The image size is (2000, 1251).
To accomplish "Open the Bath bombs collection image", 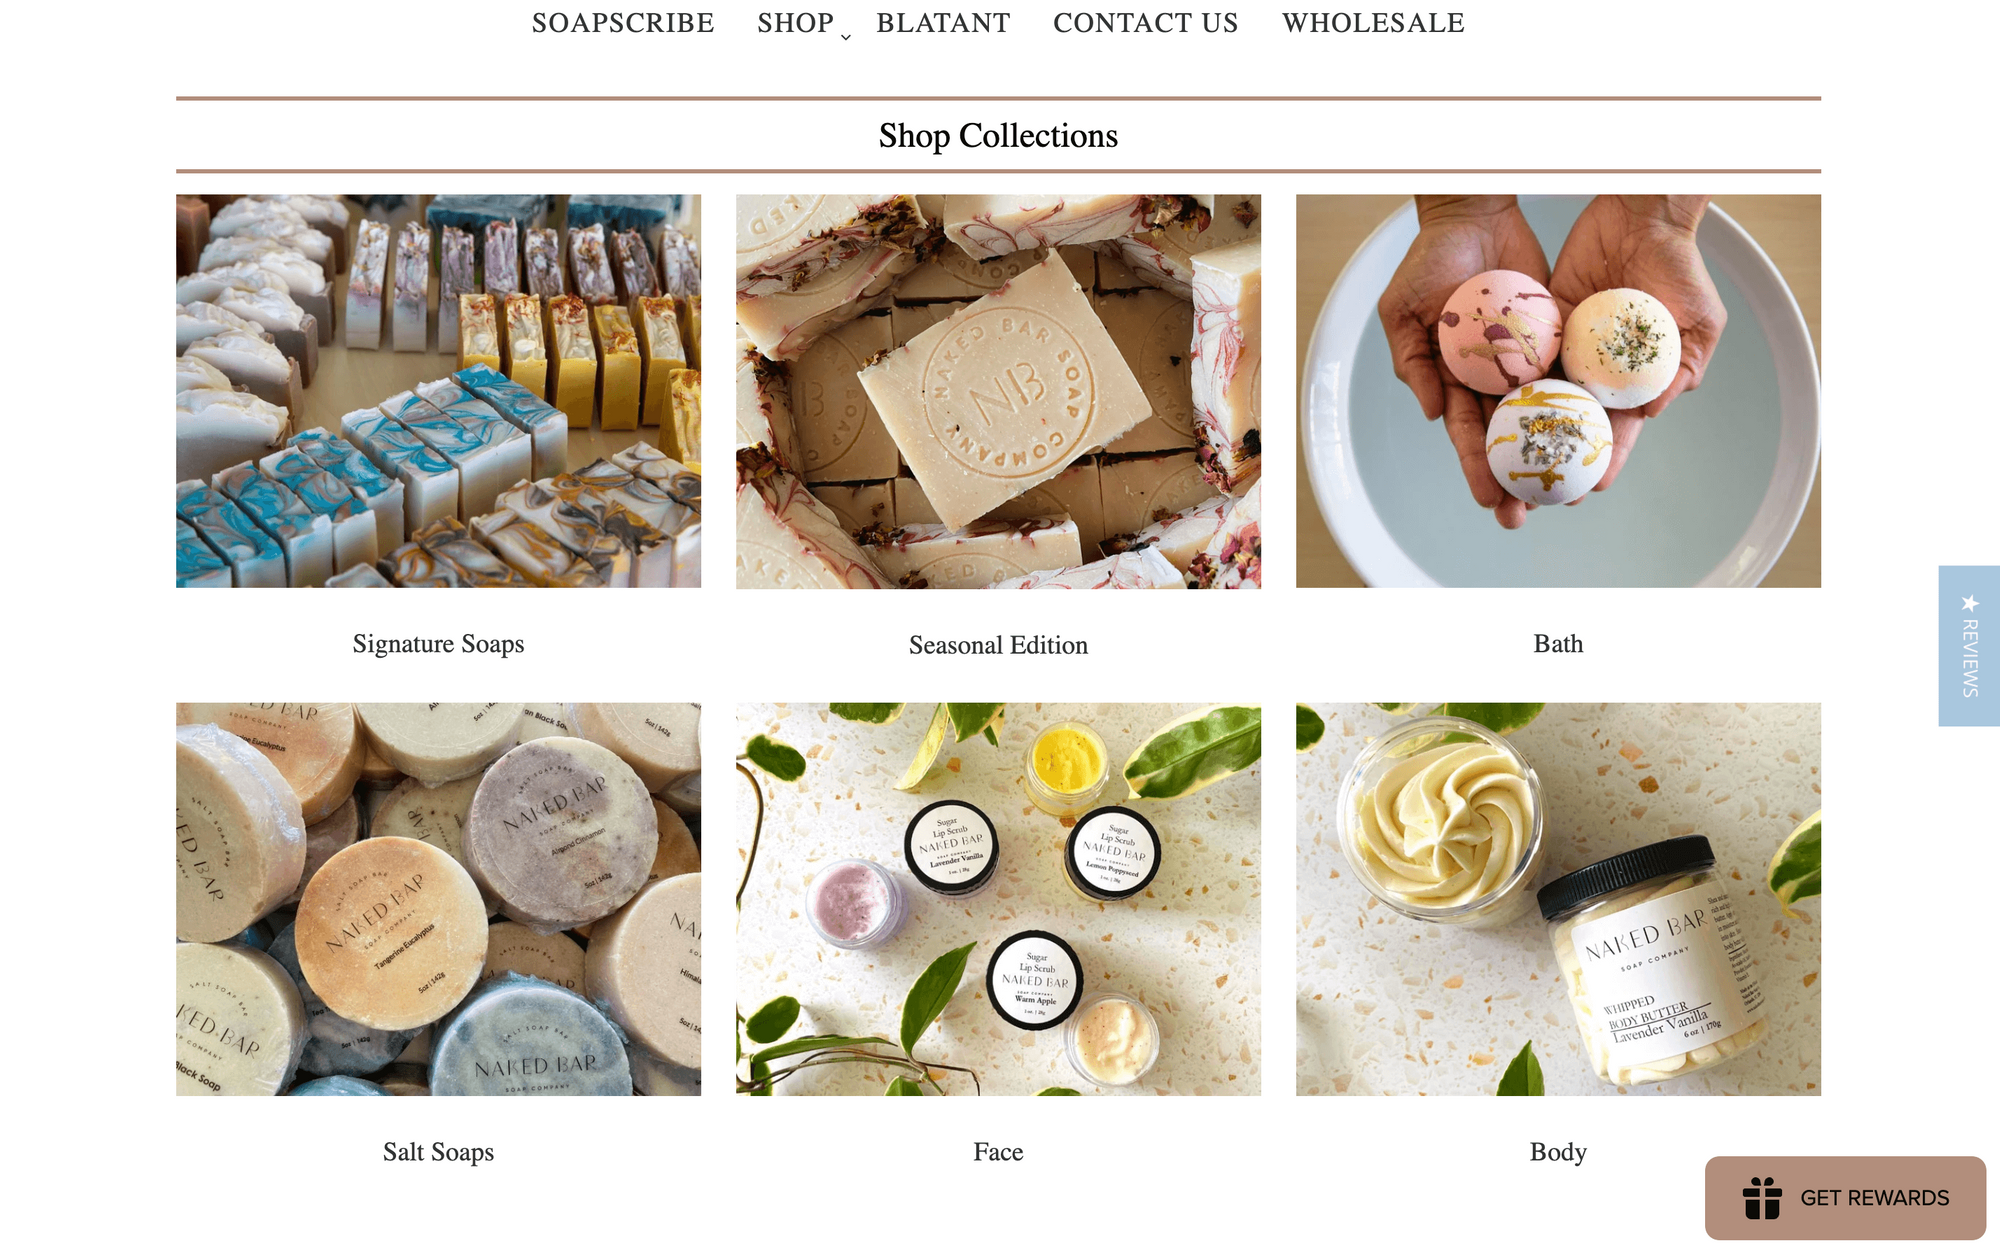I will [x=1558, y=391].
